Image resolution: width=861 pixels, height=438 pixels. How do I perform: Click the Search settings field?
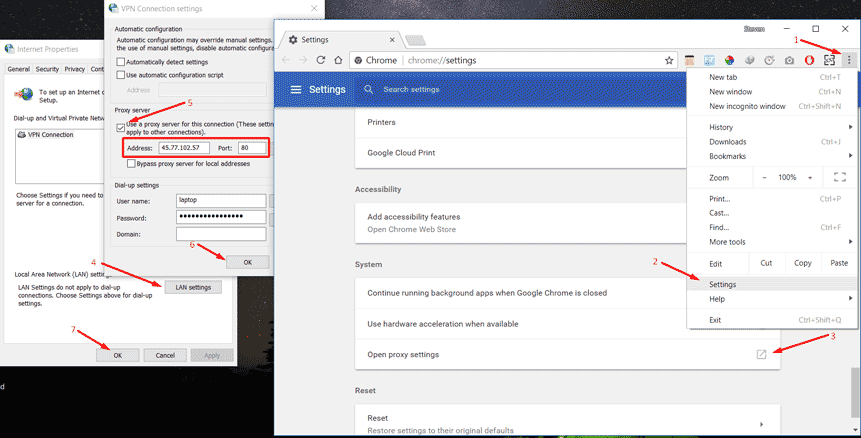coord(521,89)
